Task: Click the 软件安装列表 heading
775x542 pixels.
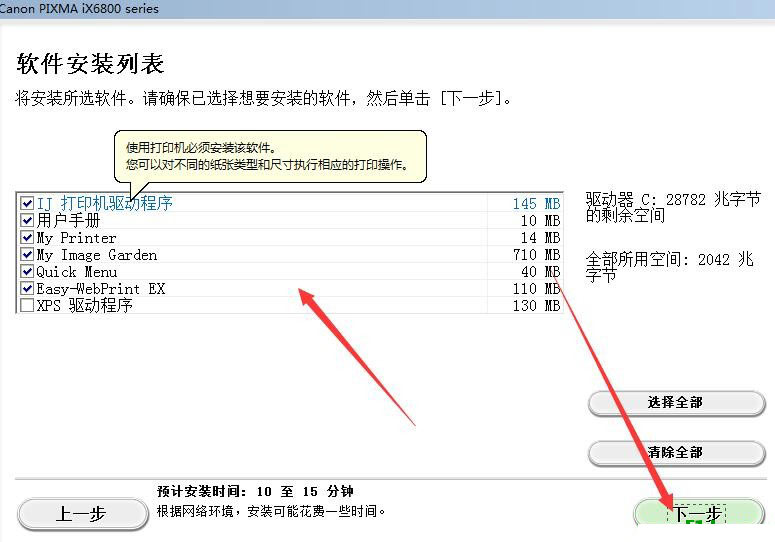Action: point(90,64)
